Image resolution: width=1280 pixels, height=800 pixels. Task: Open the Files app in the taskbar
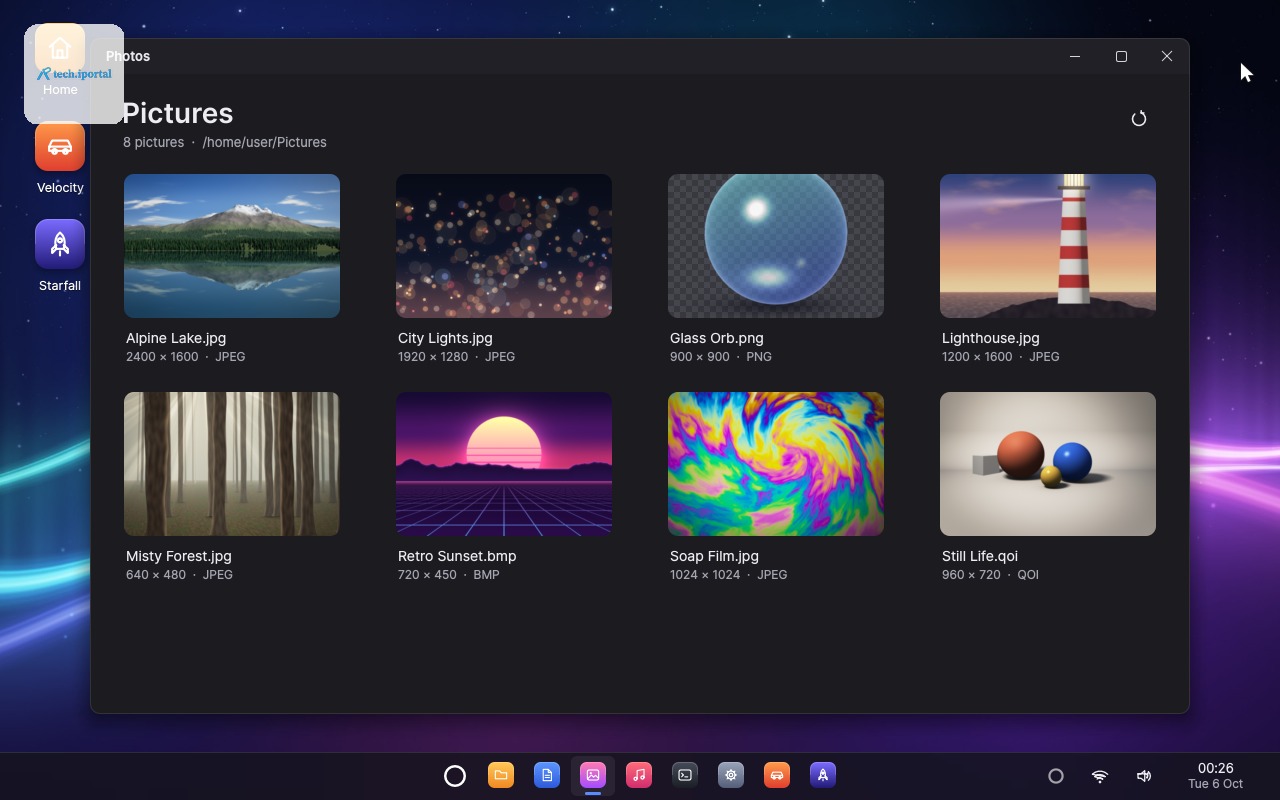[x=501, y=775]
